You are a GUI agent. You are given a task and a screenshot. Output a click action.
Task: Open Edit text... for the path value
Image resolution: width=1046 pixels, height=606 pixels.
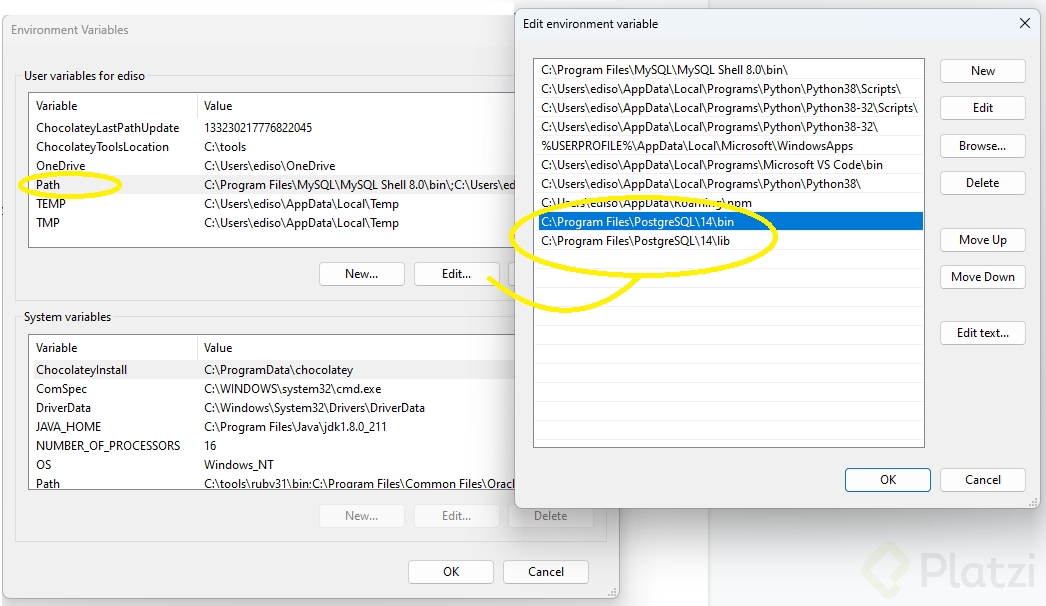(x=983, y=332)
